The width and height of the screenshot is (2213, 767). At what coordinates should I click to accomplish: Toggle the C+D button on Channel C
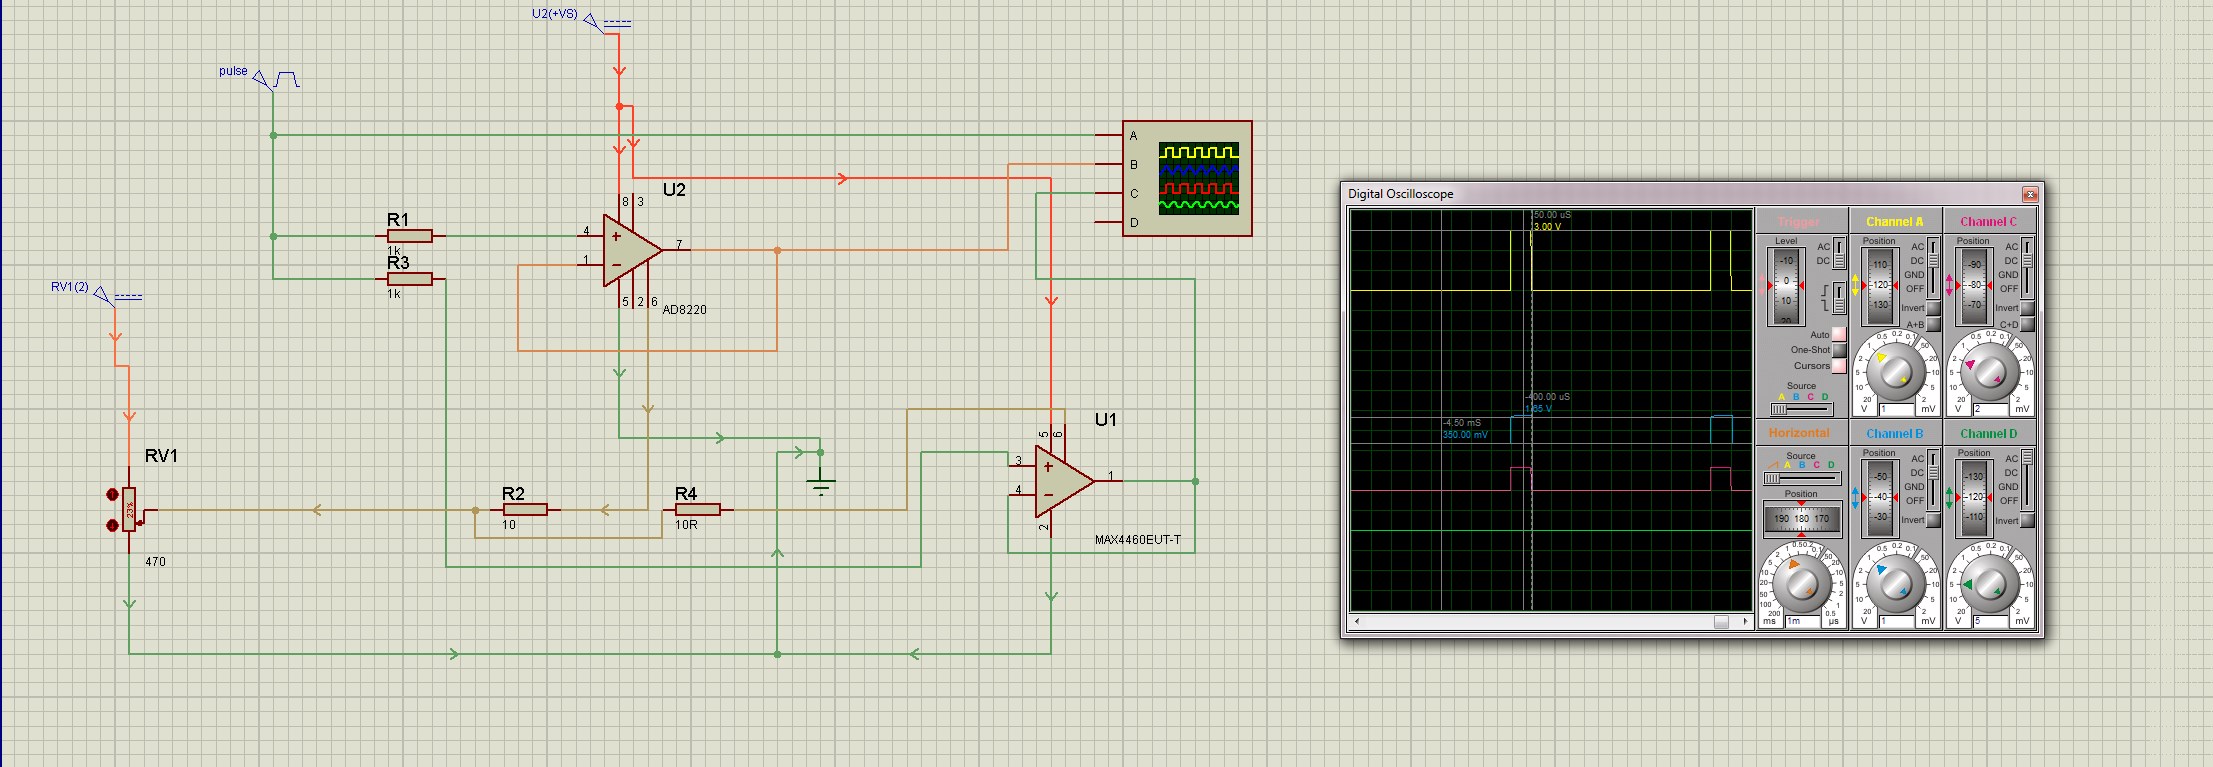(x=2027, y=324)
